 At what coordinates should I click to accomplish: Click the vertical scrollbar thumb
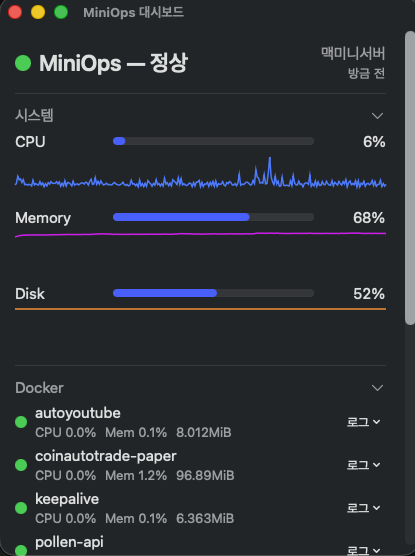coord(410,178)
